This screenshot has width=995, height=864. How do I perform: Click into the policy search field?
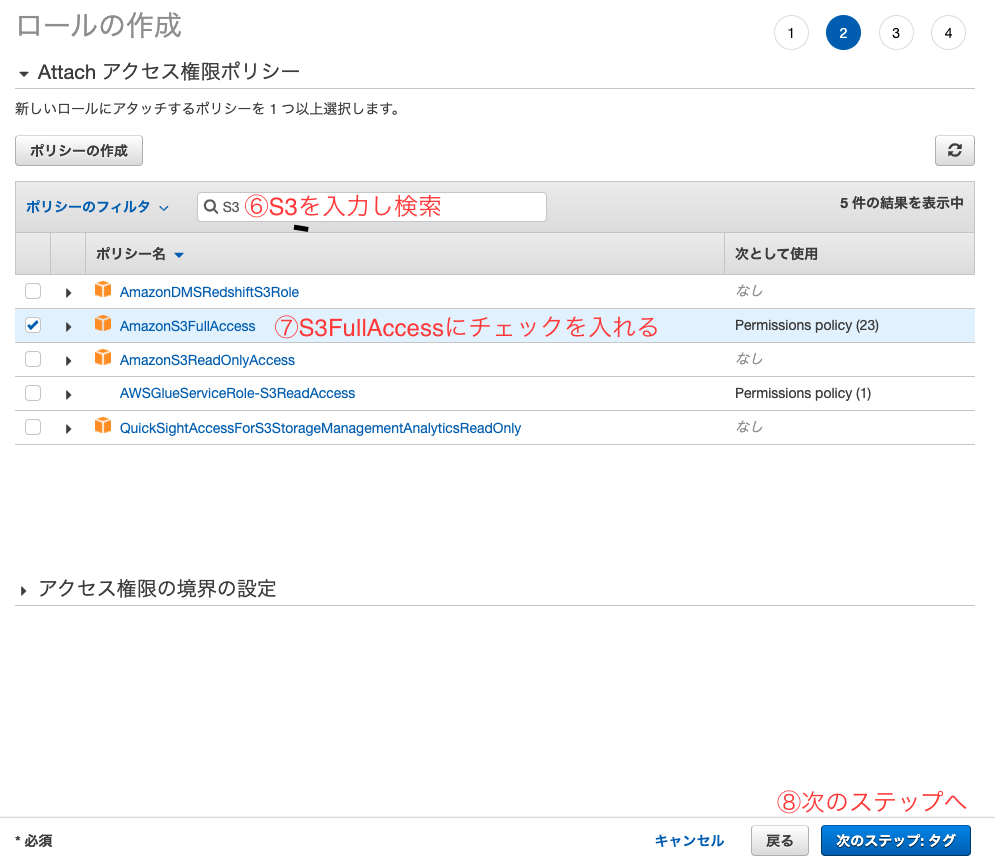pyautogui.click(x=372, y=207)
